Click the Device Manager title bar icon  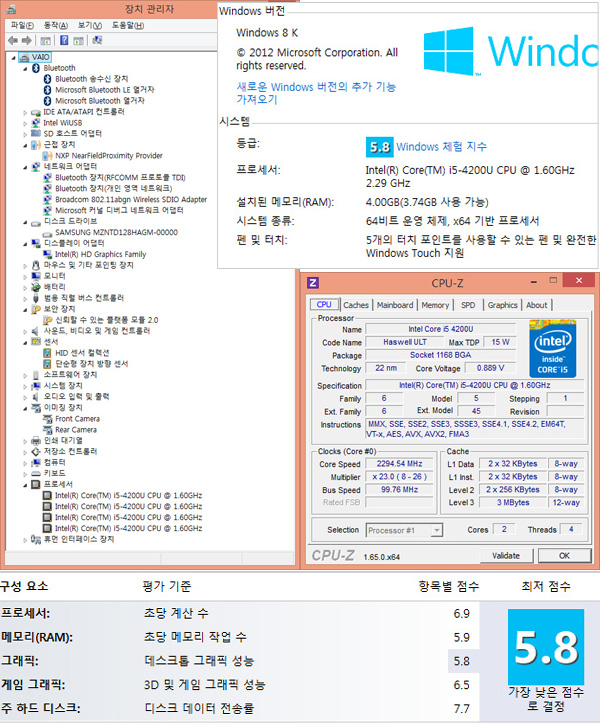coord(12,9)
